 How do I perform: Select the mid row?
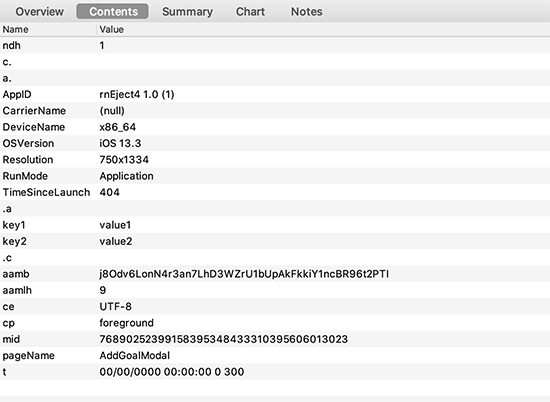tap(275, 339)
